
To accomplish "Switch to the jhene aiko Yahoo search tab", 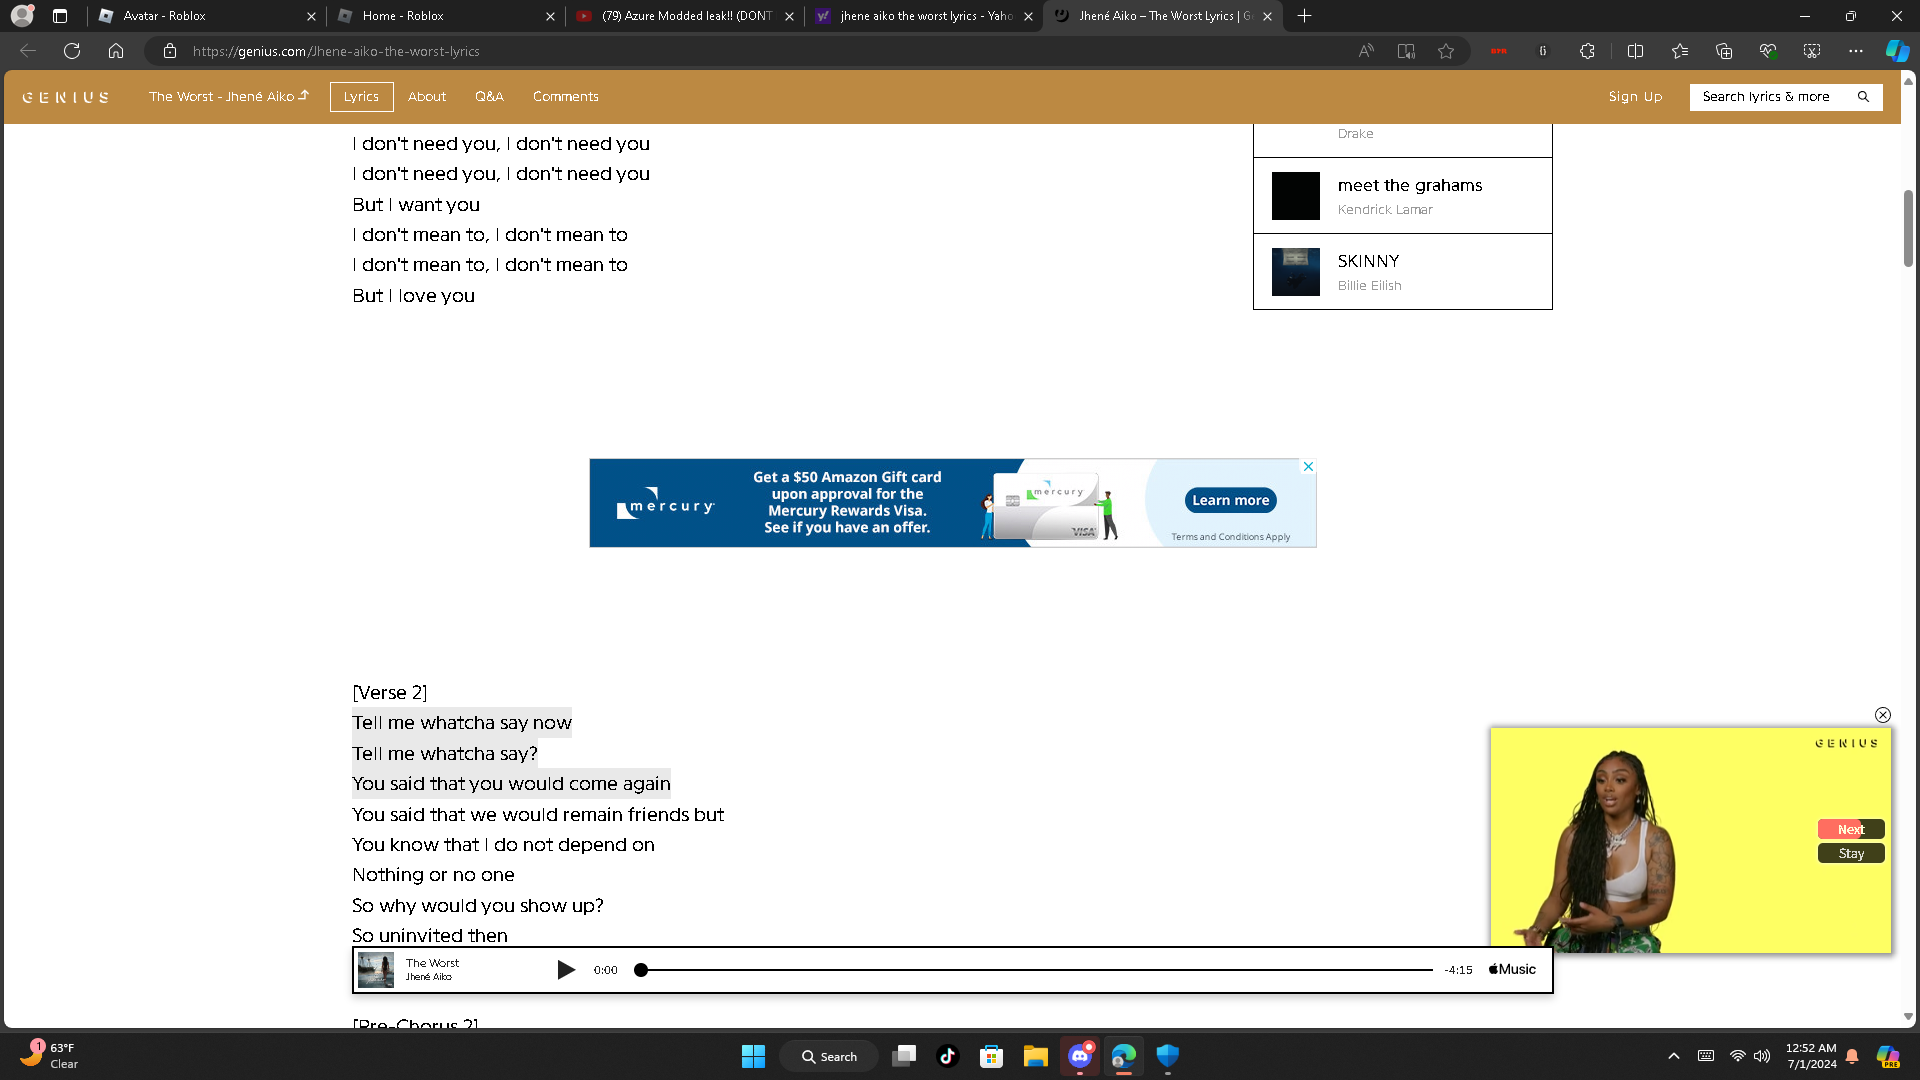I will pyautogui.click(x=924, y=16).
